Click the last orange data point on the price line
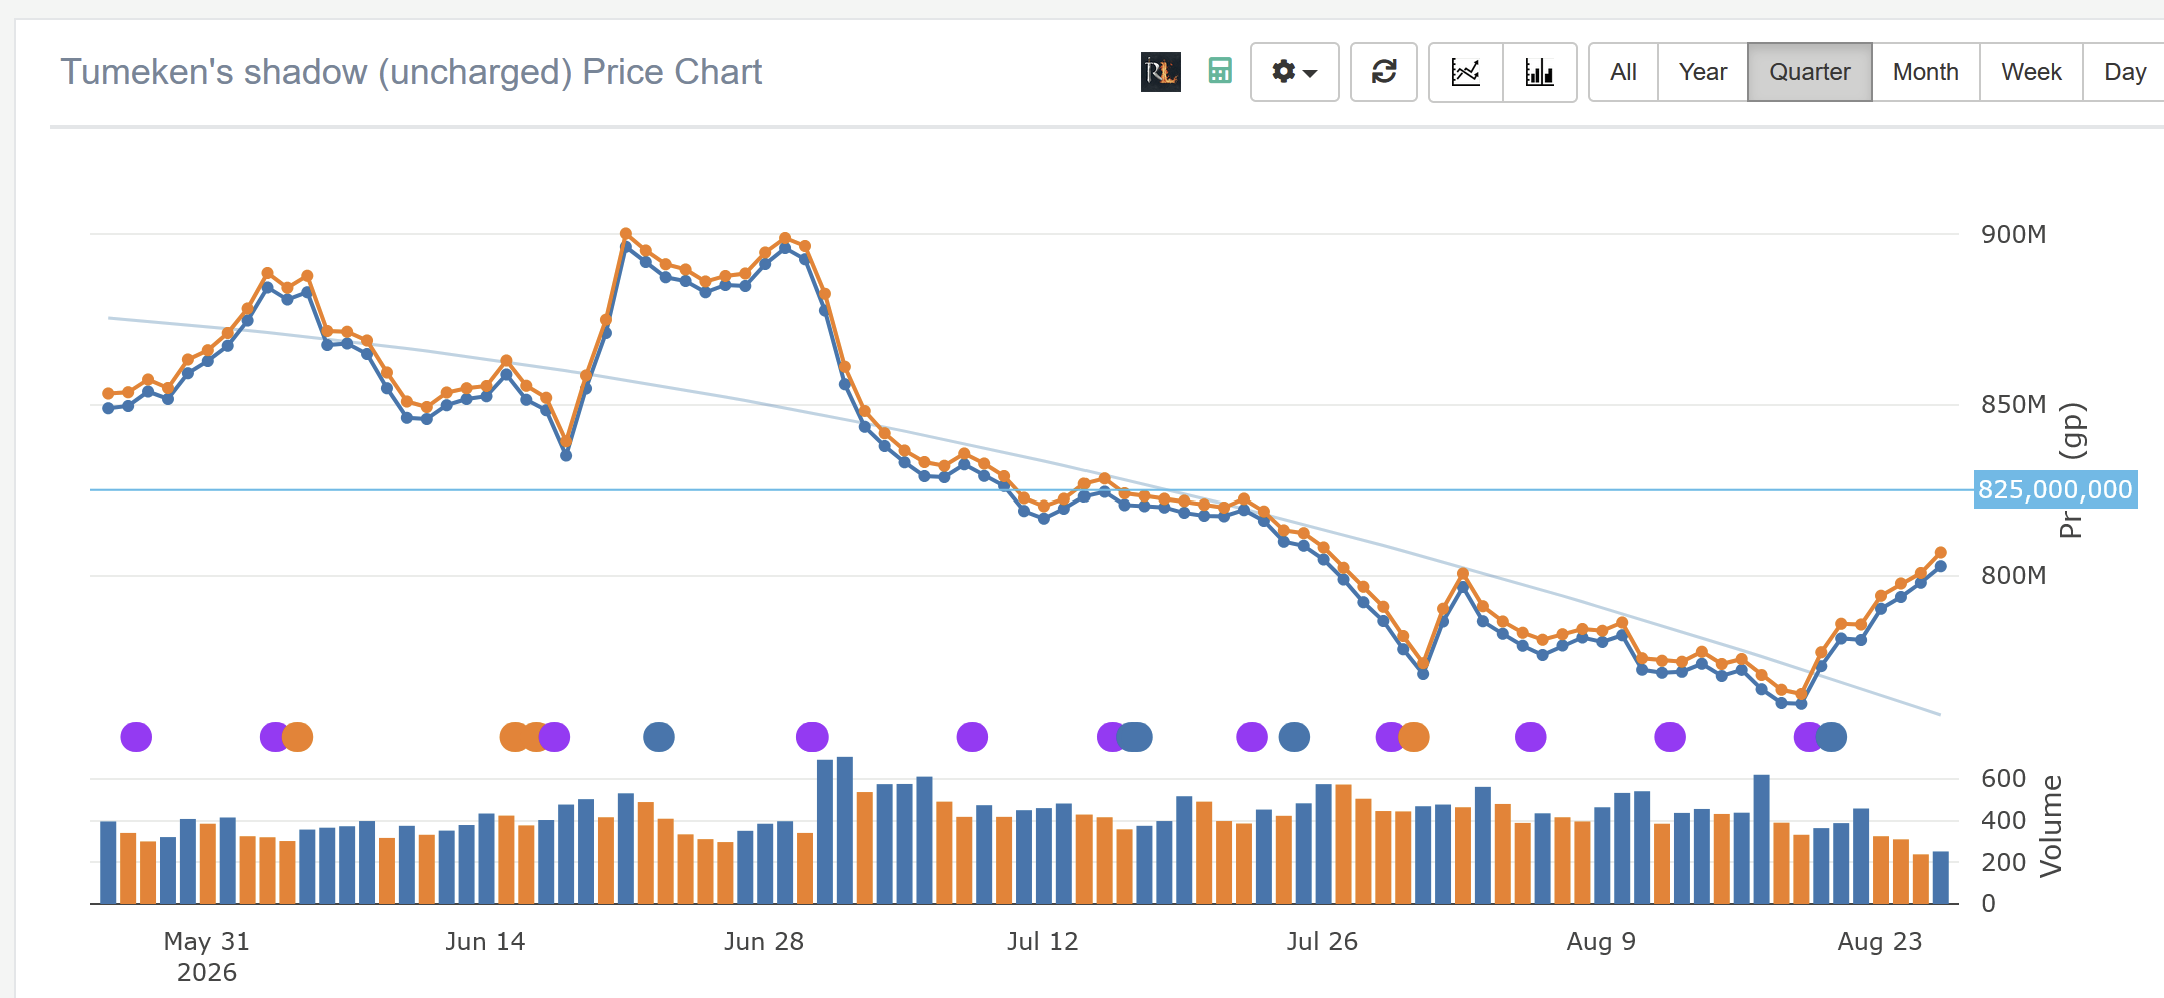The height and width of the screenshot is (998, 2164). (1940, 553)
